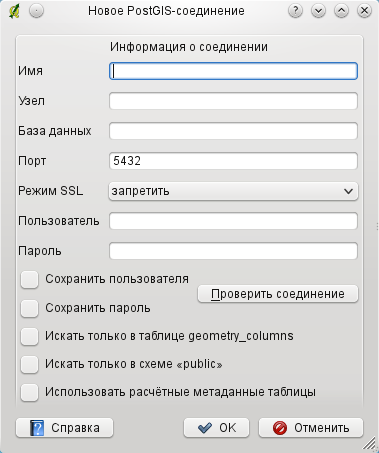The image size is (379, 453).
Task: Click the question mark help button in title bar
Action: click(295, 11)
